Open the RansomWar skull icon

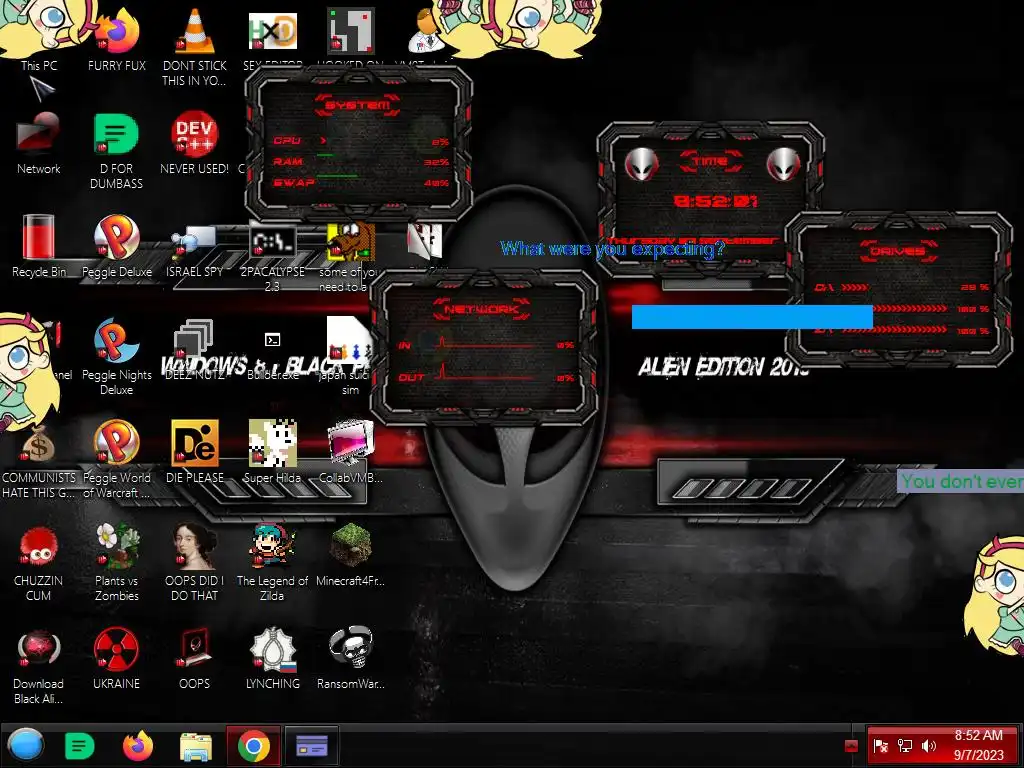pos(351,658)
